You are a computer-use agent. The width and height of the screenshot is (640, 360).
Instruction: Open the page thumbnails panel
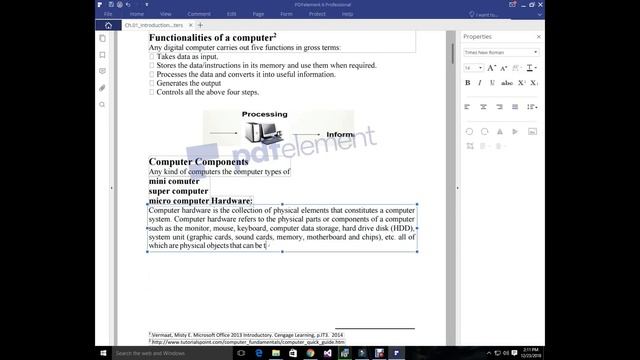click(x=102, y=38)
